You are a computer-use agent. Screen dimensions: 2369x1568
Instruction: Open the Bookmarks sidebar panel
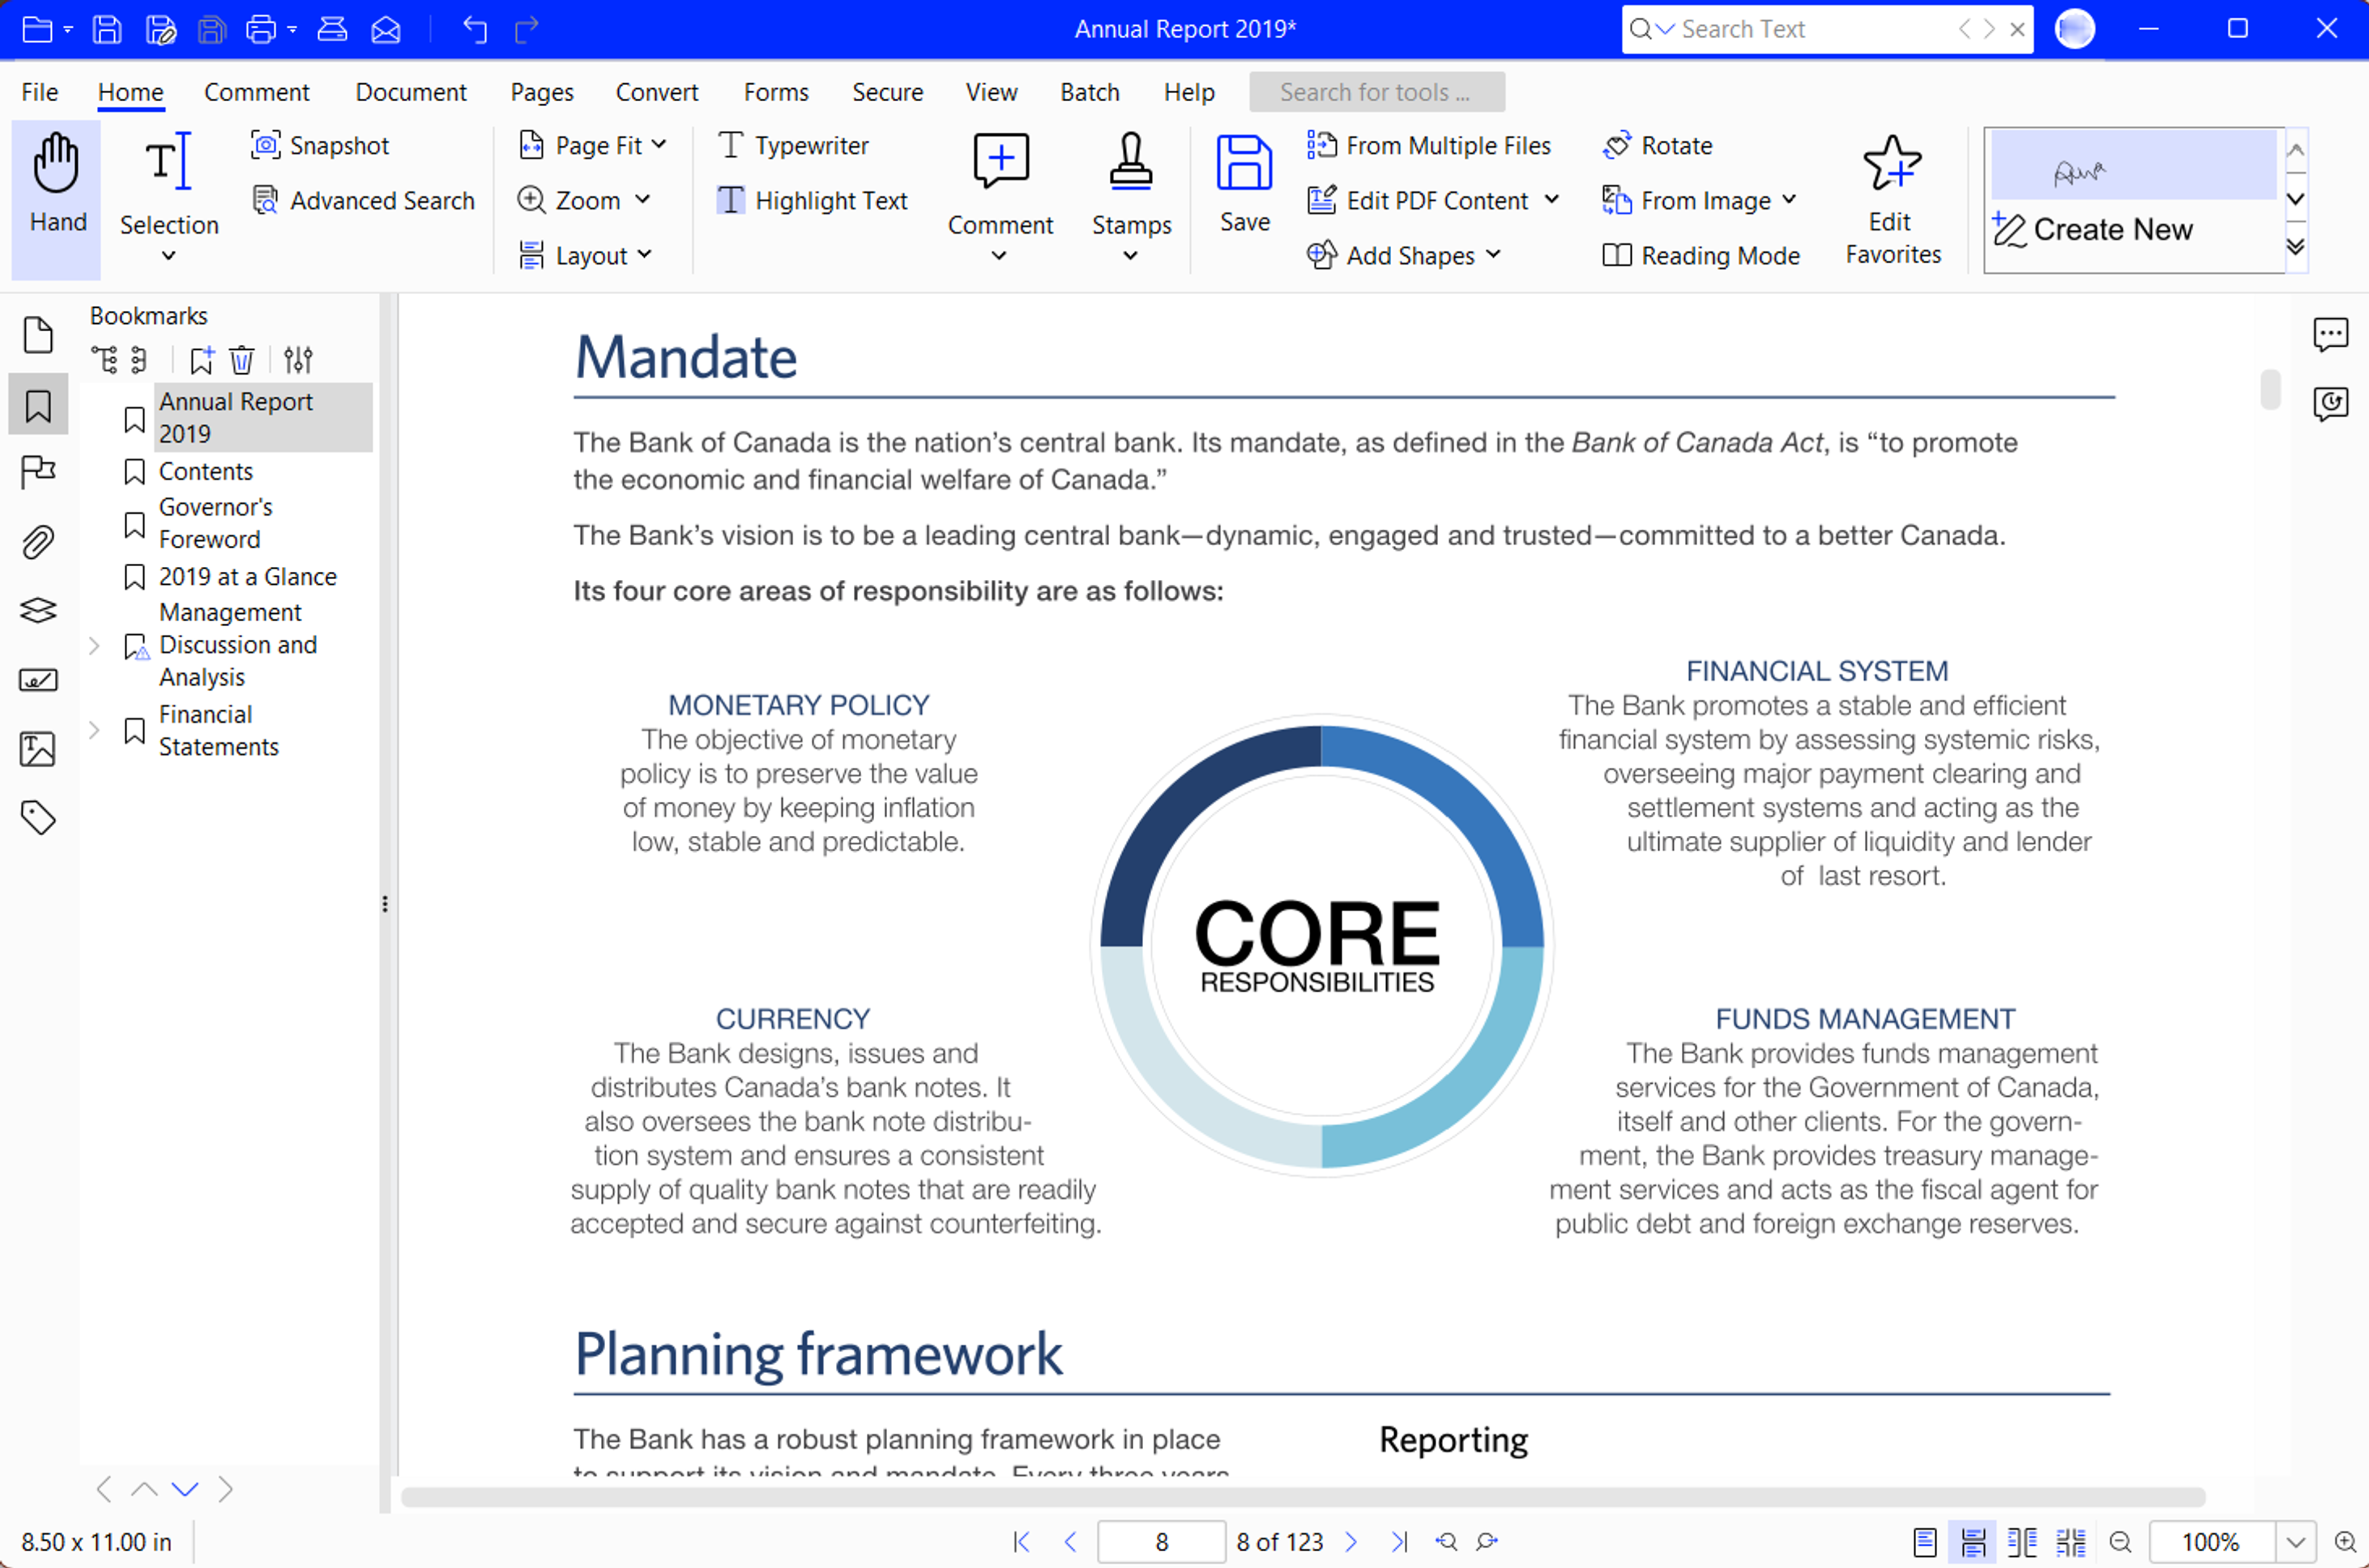click(x=38, y=405)
